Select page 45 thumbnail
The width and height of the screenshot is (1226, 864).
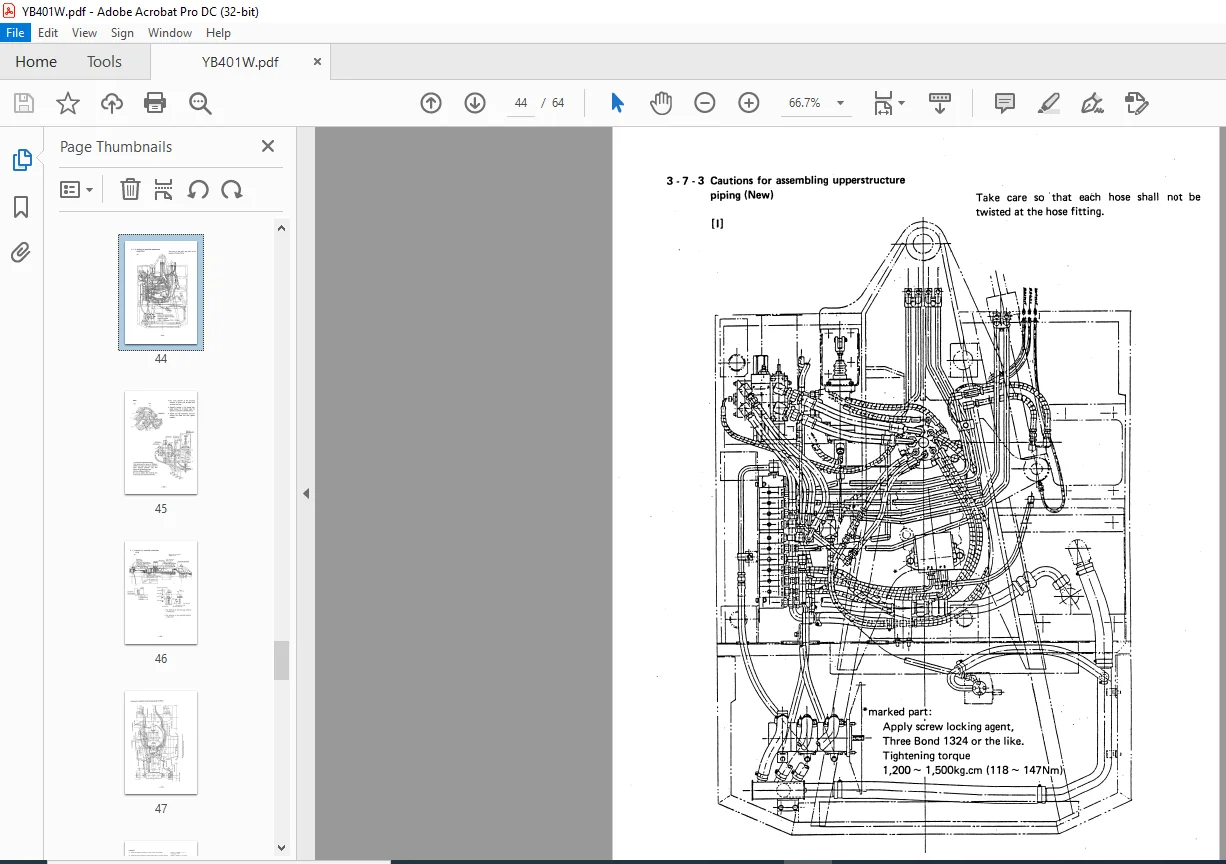coord(161,442)
